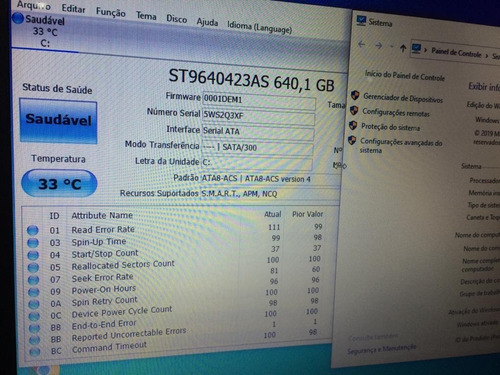Open Configurações avançadas do sistema link
The image size is (500, 375).
(x=401, y=146)
